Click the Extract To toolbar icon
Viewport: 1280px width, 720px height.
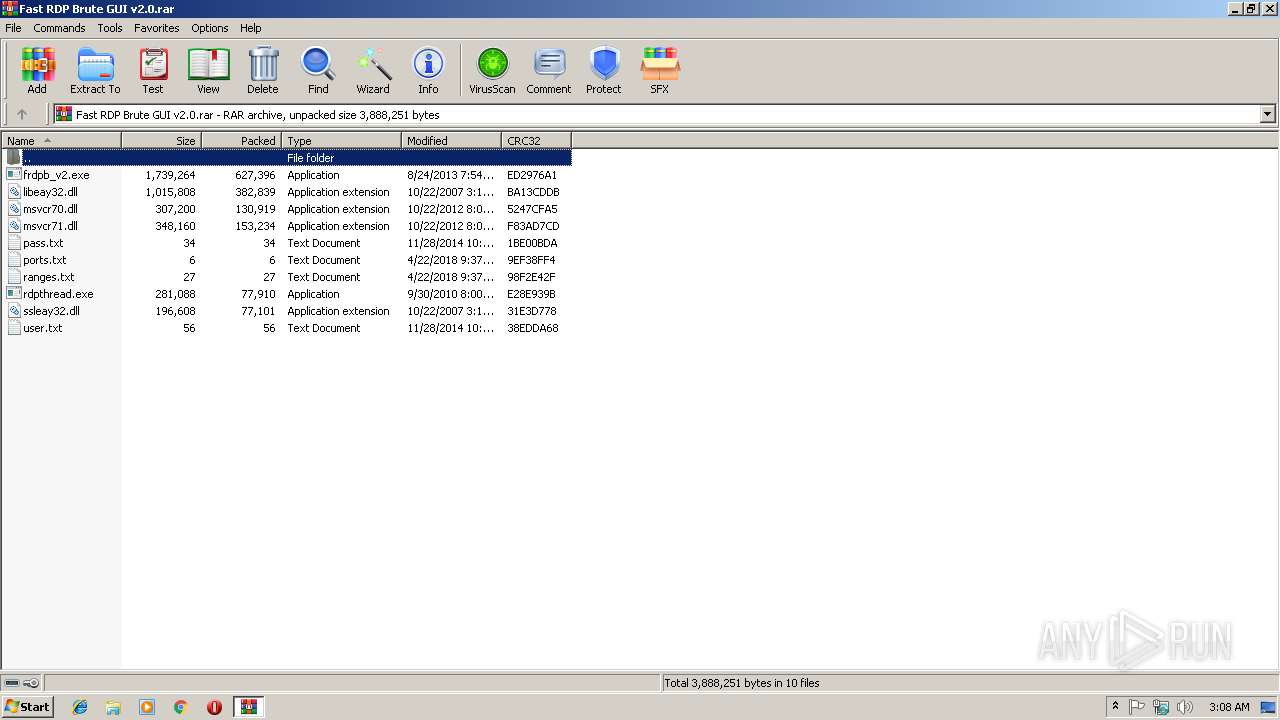coord(95,70)
